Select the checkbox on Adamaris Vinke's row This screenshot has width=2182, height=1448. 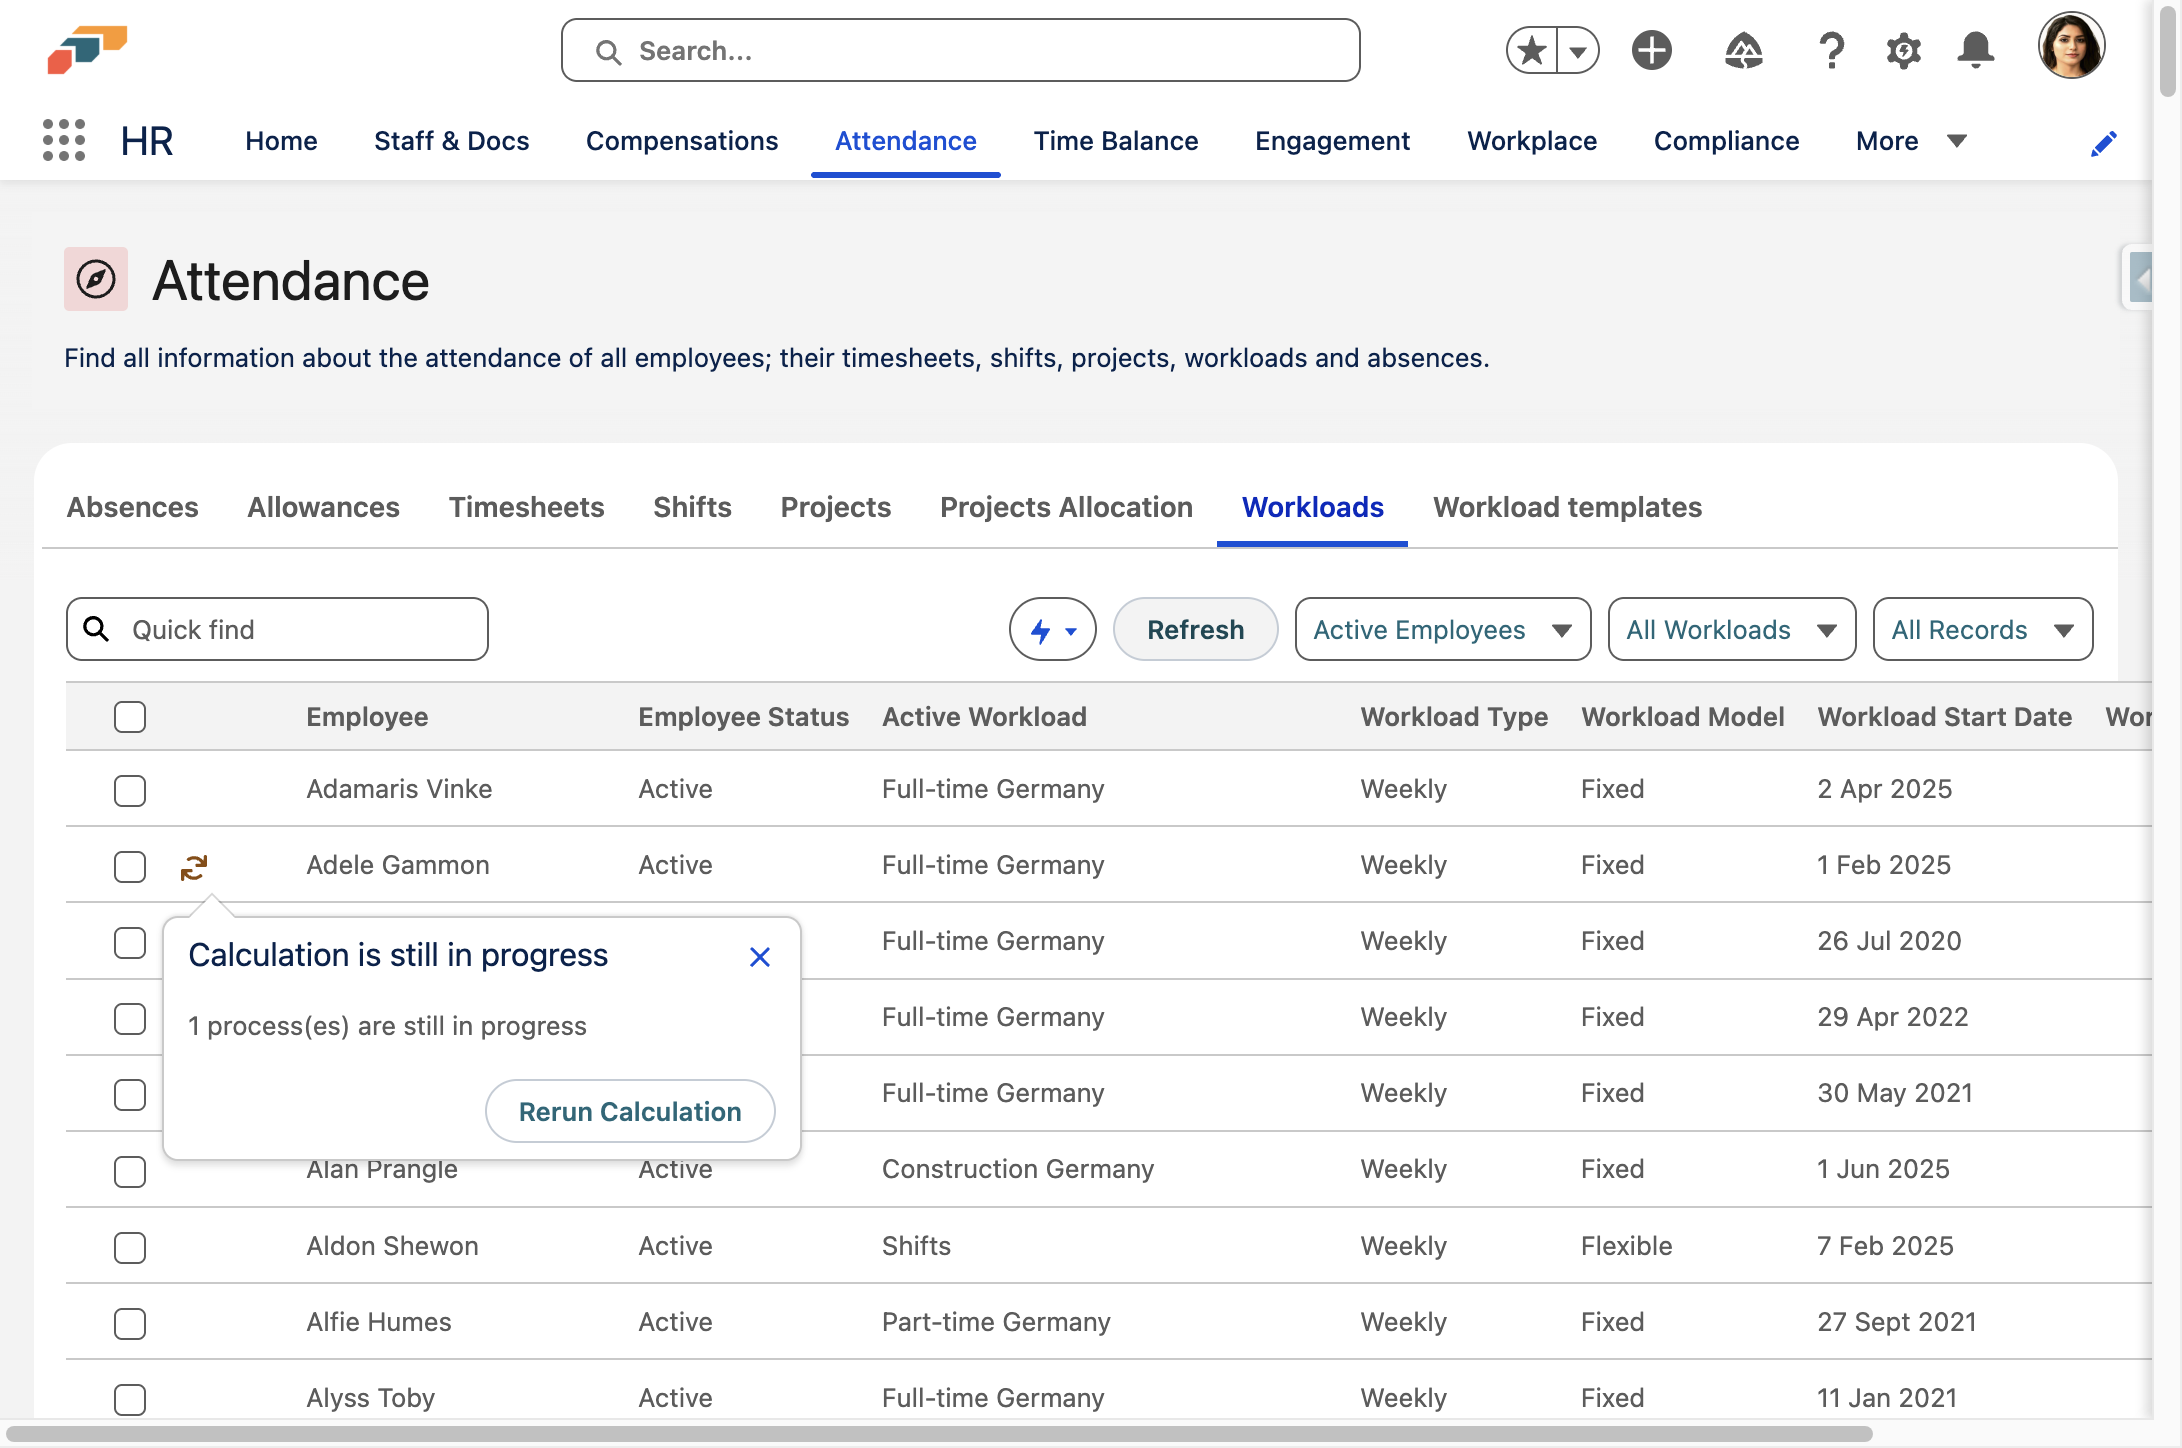click(130, 790)
